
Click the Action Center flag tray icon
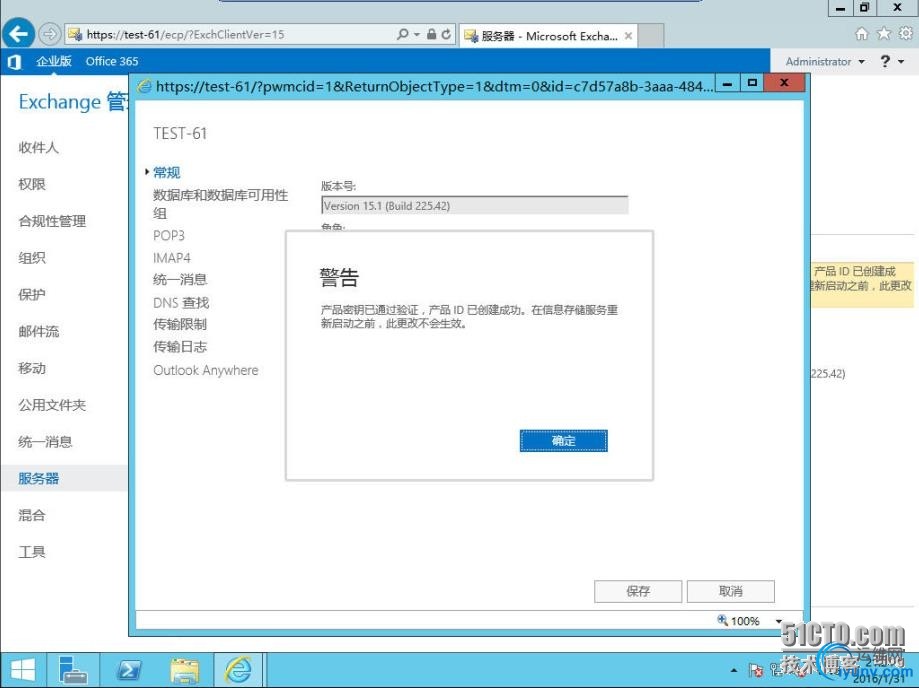[756, 670]
